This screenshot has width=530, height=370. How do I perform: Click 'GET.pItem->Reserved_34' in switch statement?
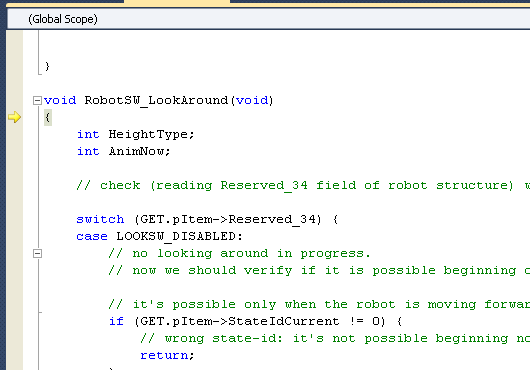point(227,219)
